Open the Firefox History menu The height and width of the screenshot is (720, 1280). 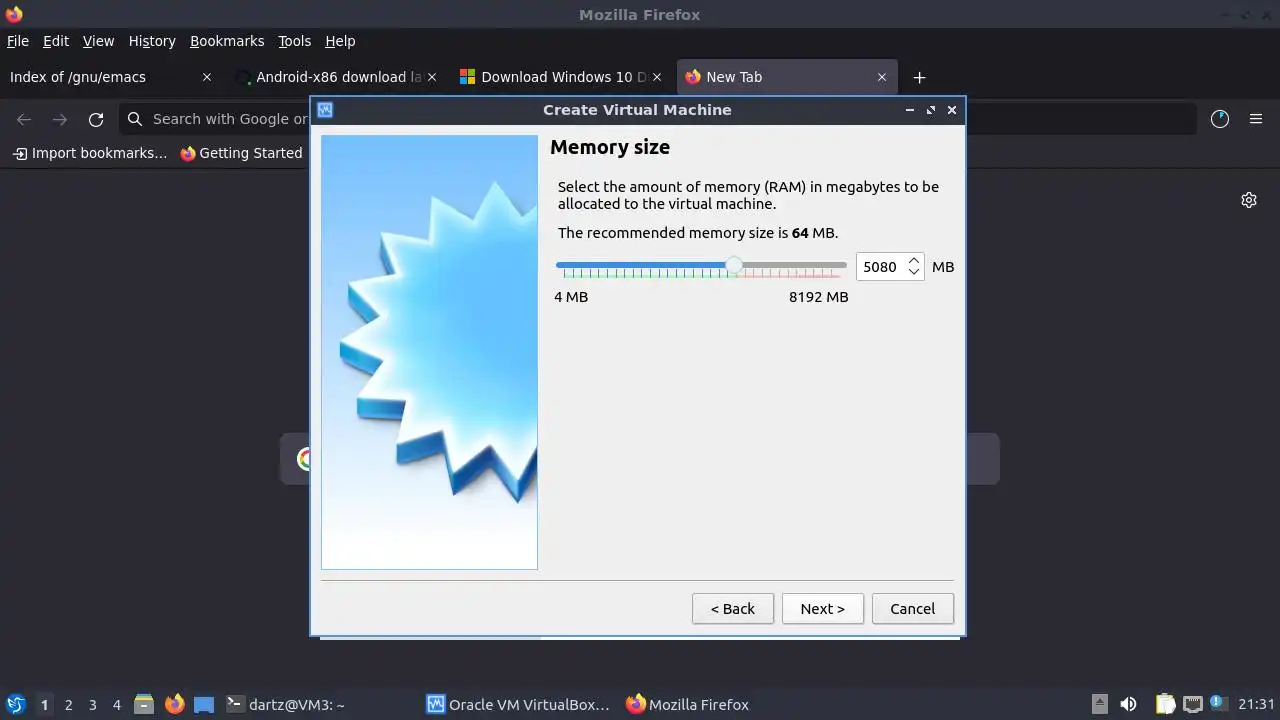[x=152, y=41]
